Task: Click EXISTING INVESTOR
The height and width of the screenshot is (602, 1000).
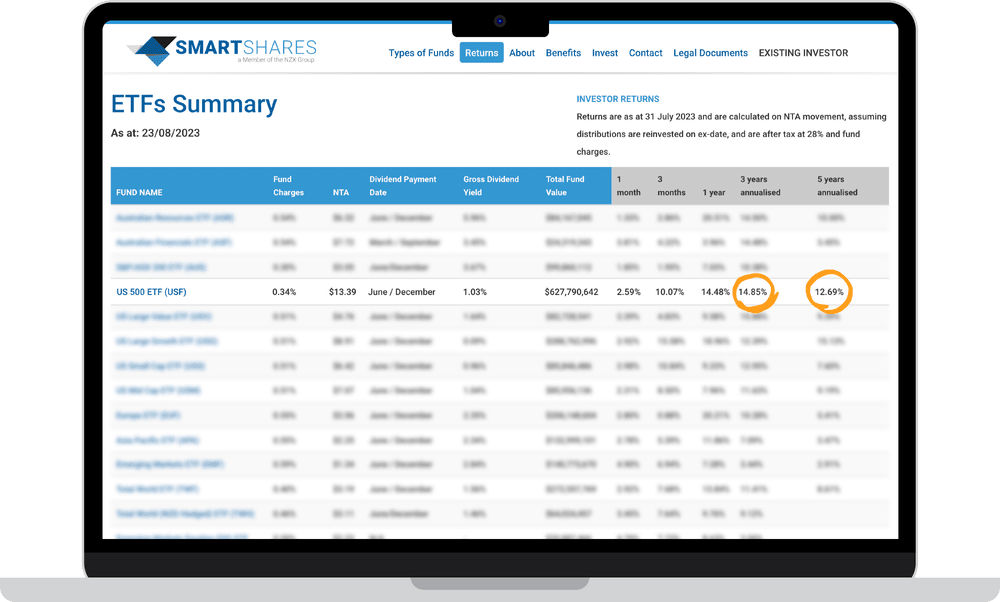Action: pyautogui.click(x=803, y=53)
